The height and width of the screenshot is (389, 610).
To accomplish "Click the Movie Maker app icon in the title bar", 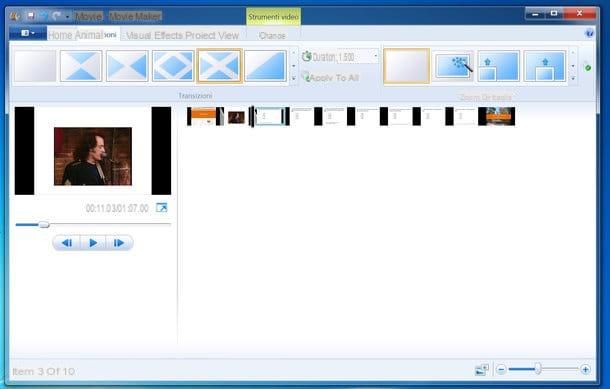I will pyautogui.click(x=15, y=16).
